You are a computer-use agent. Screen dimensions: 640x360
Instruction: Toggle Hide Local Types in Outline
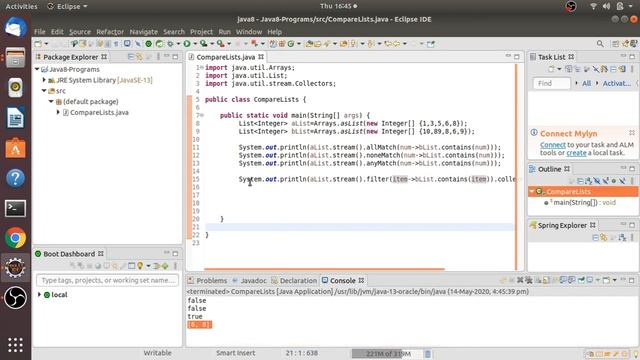coord(622,181)
